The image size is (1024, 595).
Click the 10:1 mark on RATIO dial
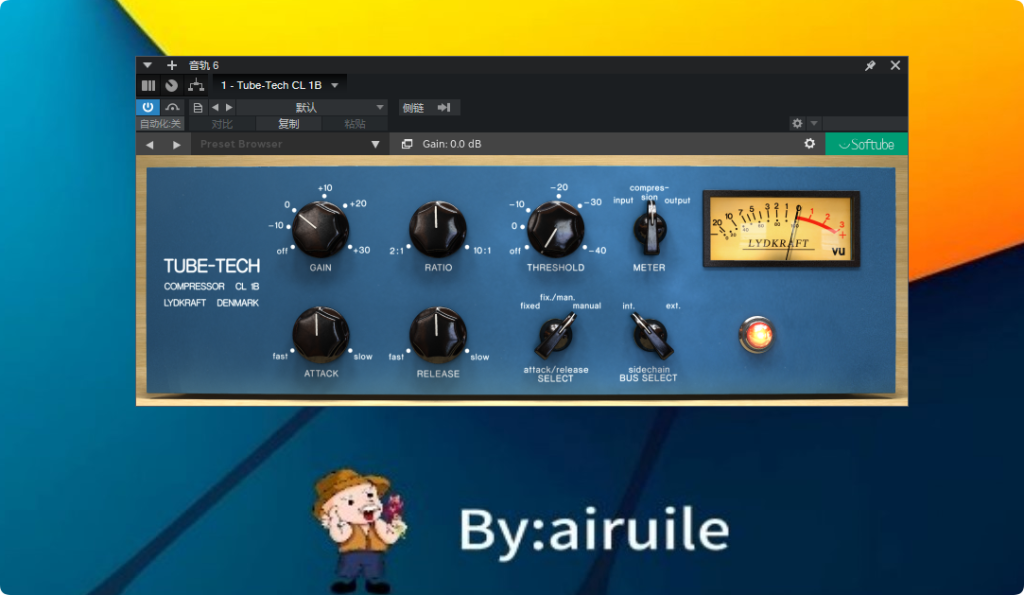482,251
